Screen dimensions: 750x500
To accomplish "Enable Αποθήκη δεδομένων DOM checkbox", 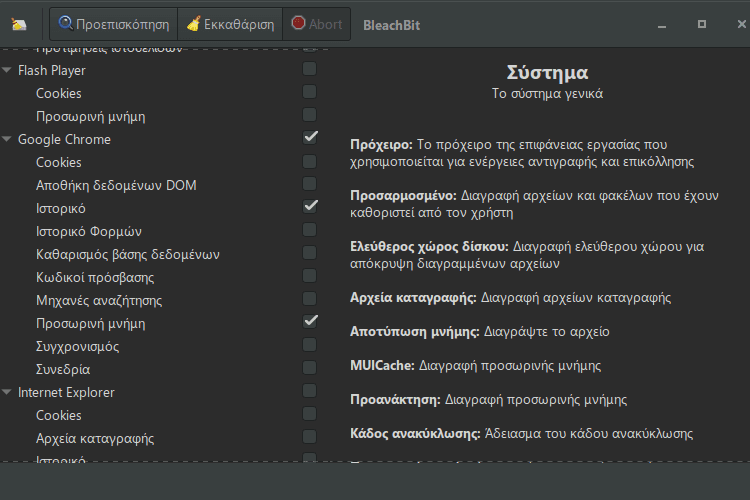I will [309, 184].
